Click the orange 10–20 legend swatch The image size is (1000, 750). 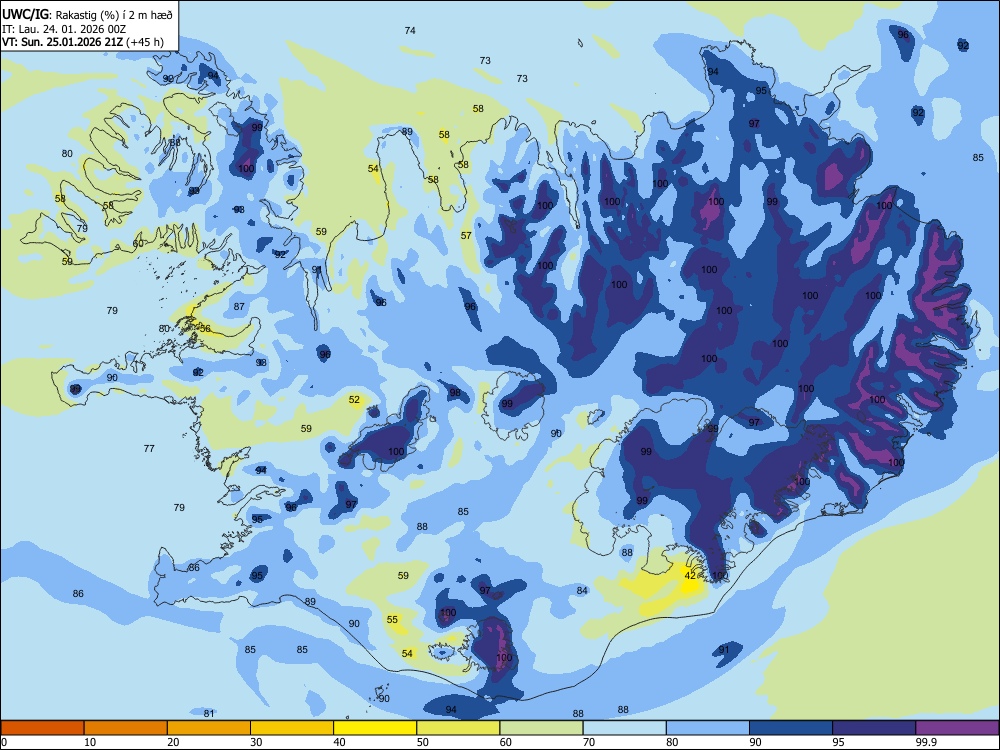(x=126, y=728)
